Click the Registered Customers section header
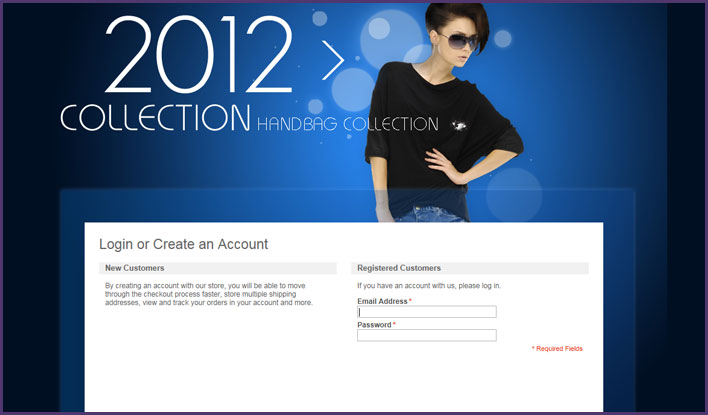The image size is (708, 415). [399, 268]
